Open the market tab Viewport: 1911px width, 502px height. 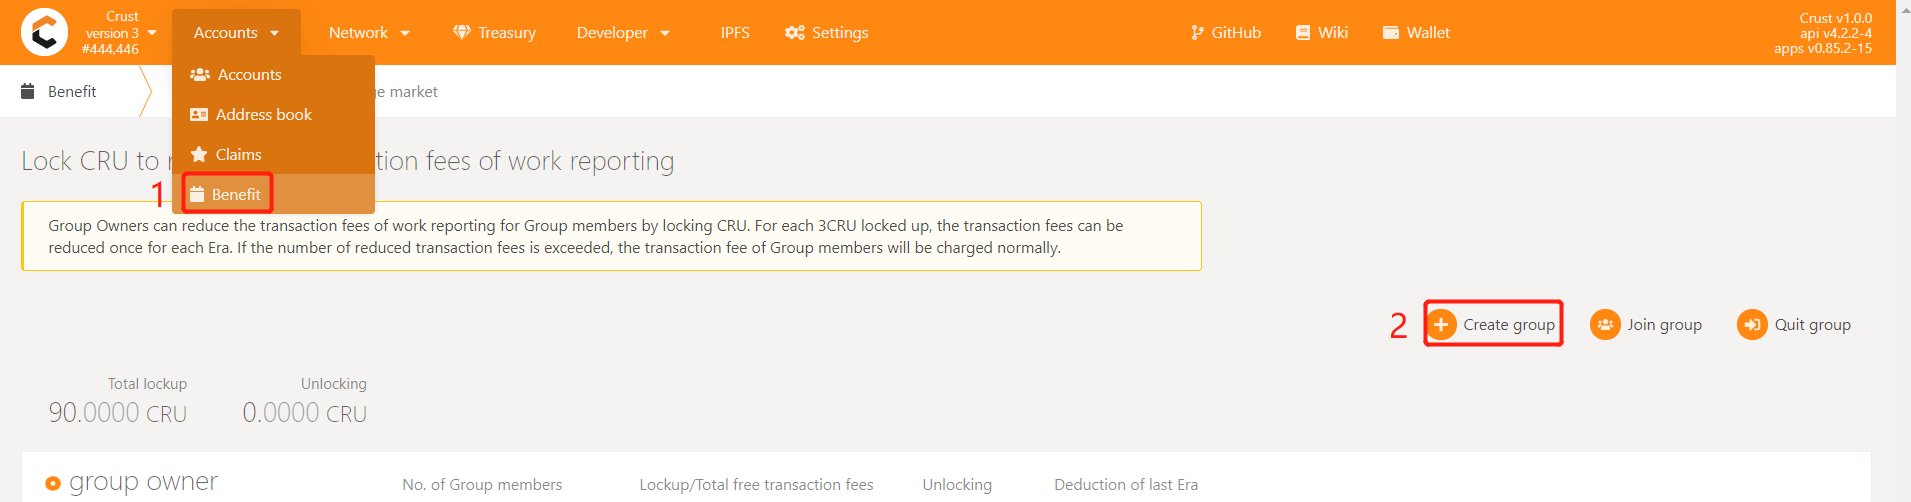406,92
